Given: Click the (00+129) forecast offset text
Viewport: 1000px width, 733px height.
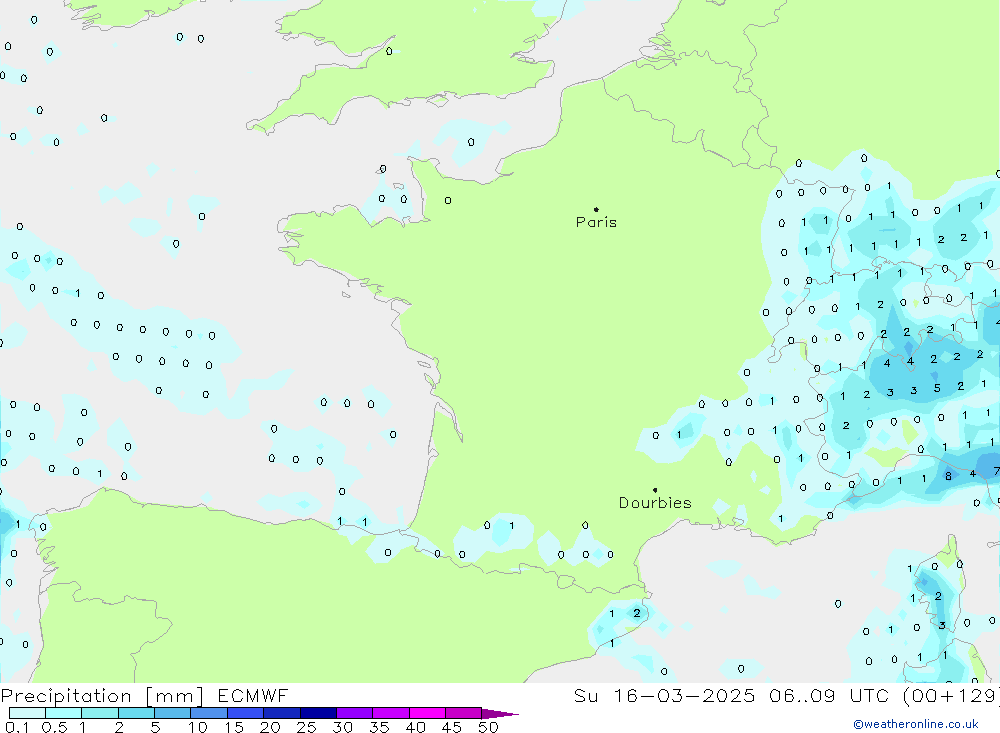Looking at the screenshot, I should [952, 695].
